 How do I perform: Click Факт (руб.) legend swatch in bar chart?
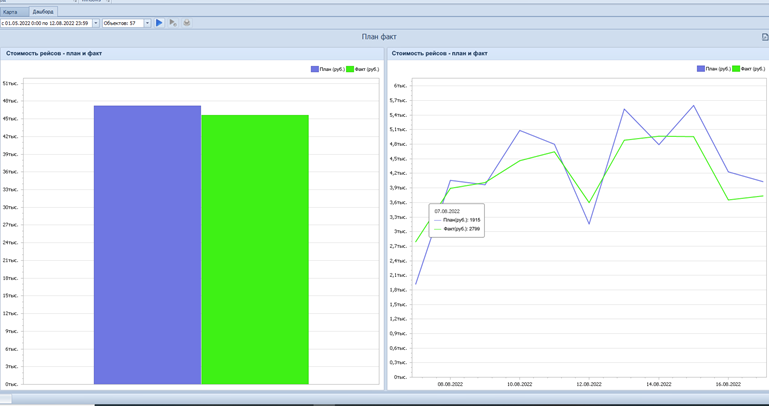coord(350,69)
